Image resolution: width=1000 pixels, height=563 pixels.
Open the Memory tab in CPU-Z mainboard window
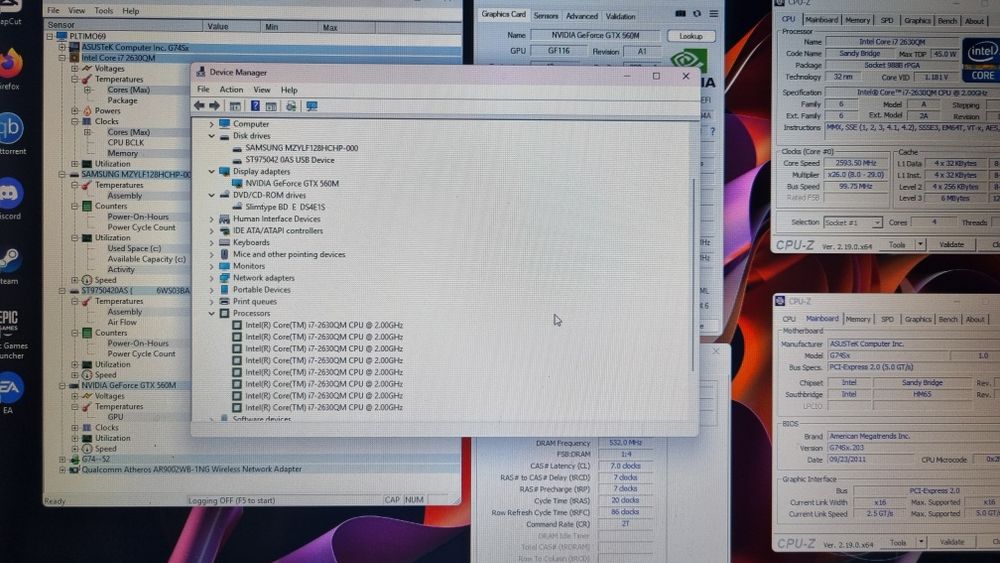[858, 319]
